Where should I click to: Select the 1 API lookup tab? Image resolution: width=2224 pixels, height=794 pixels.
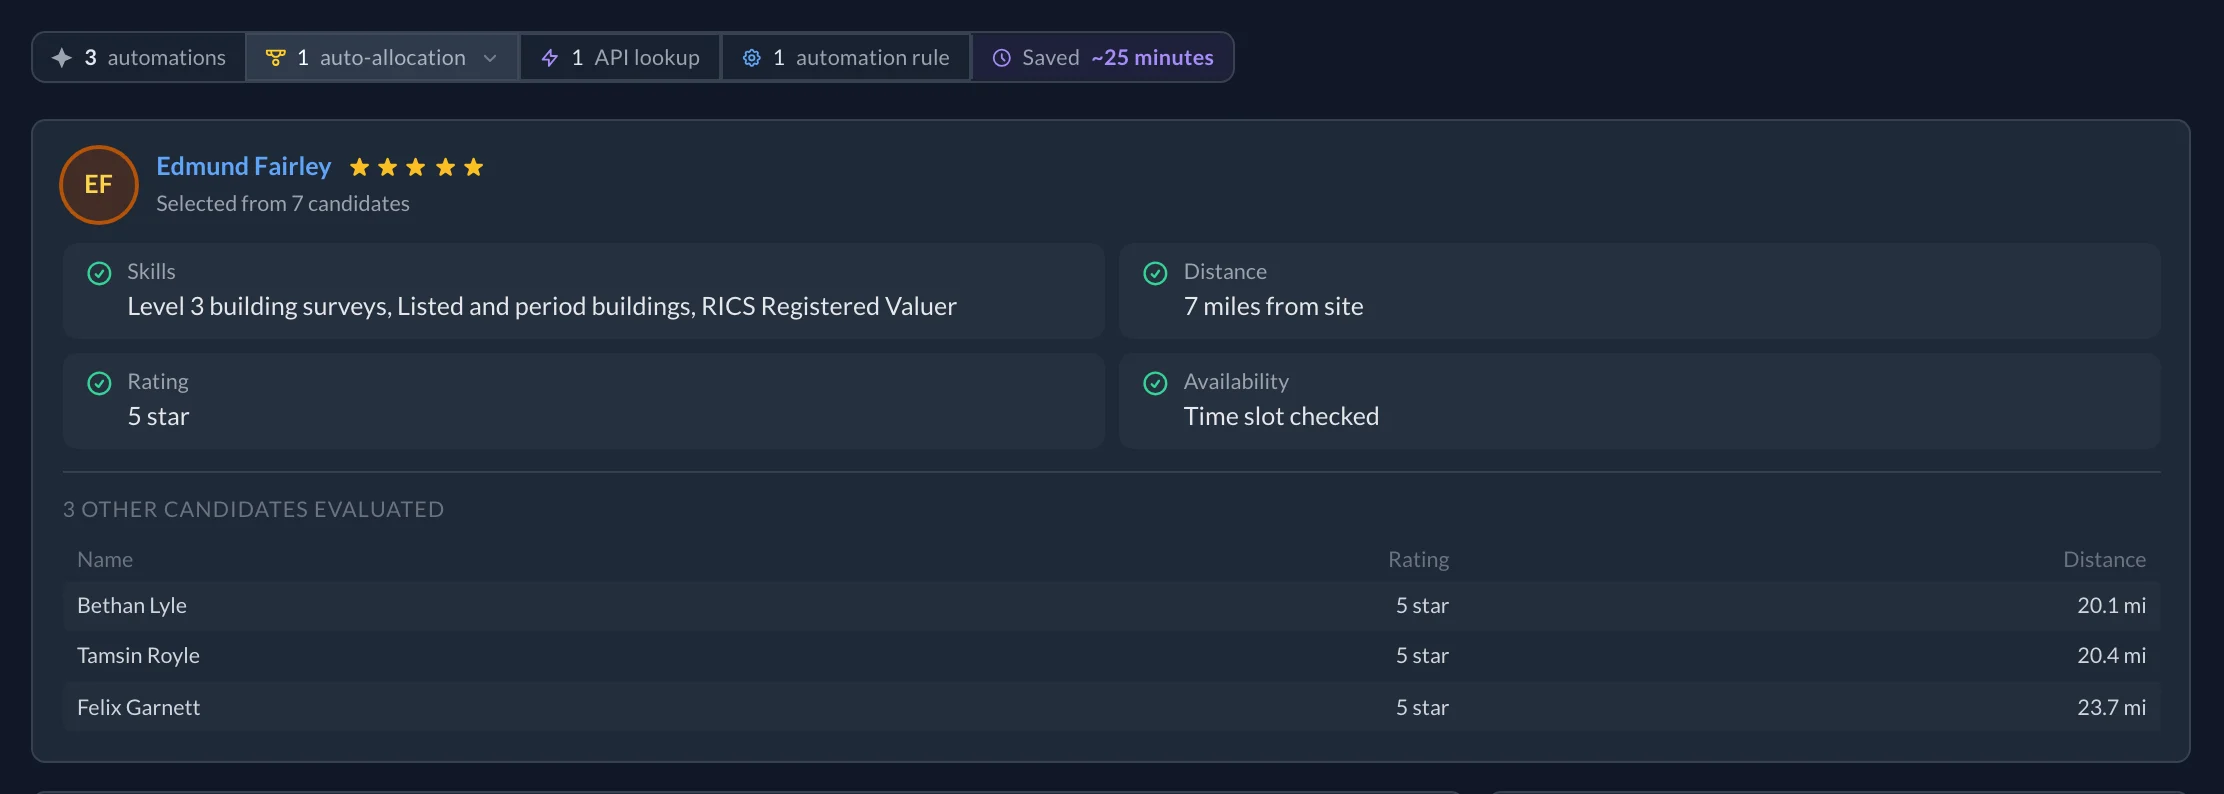[620, 58]
